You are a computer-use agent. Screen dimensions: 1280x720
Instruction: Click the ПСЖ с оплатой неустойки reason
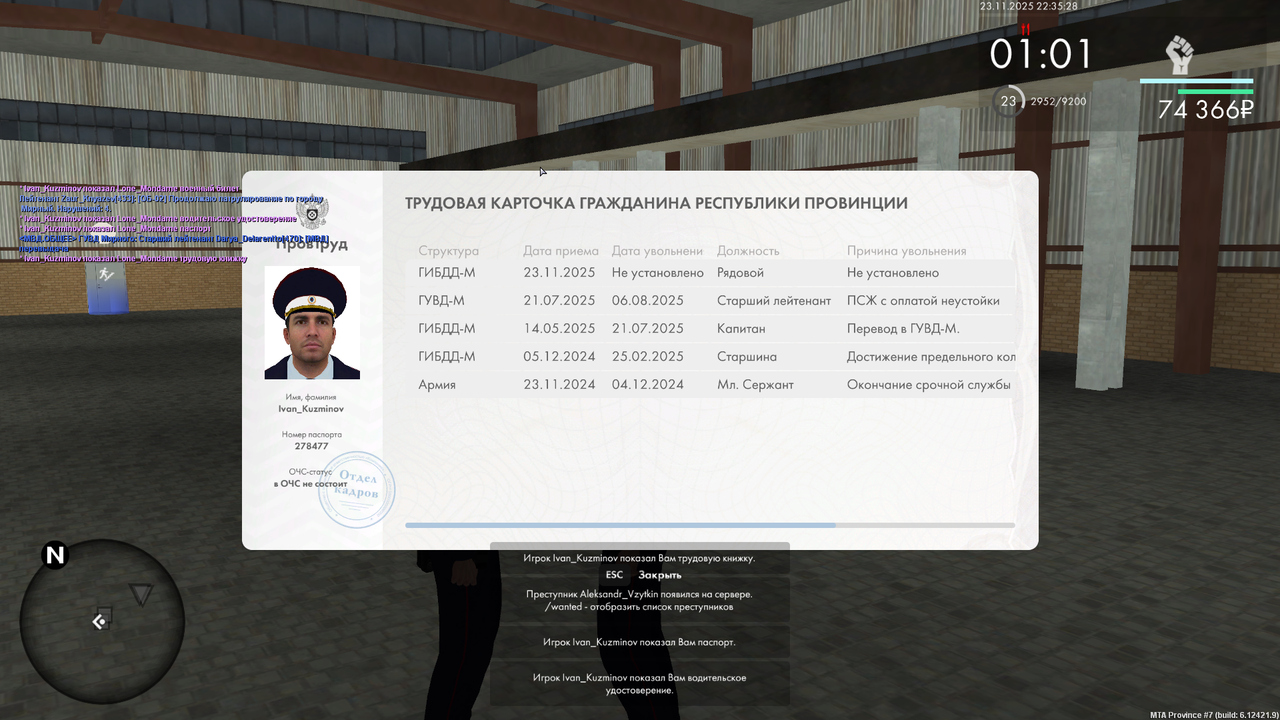point(923,301)
